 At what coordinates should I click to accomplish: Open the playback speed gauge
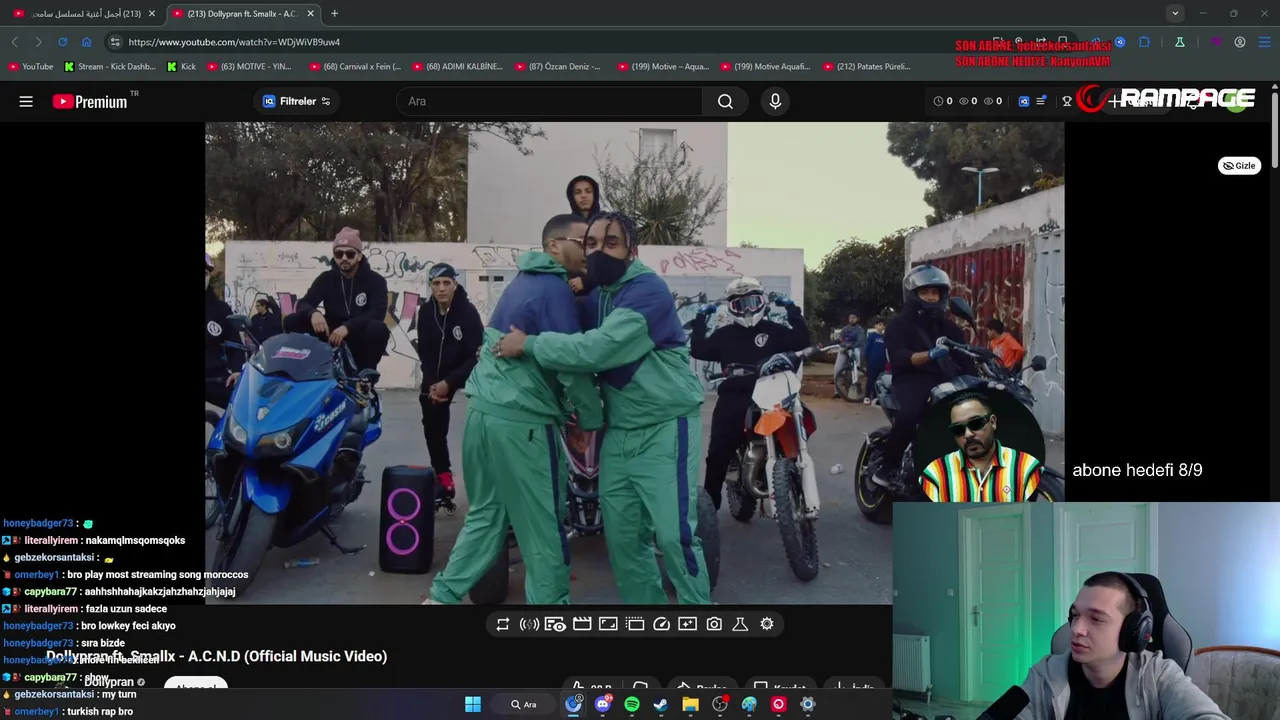click(x=661, y=624)
